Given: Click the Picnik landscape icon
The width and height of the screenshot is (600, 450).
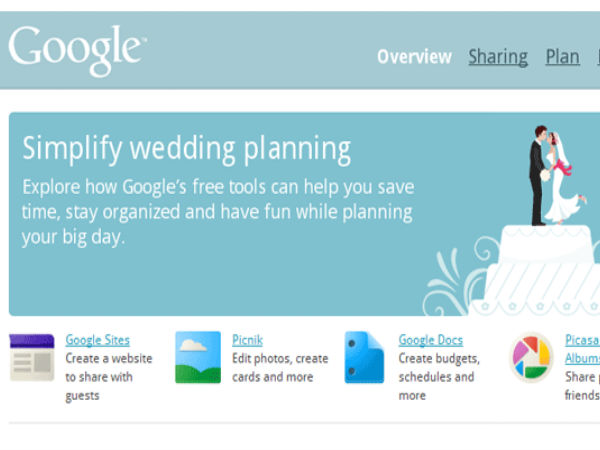Looking at the screenshot, I should click(198, 357).
